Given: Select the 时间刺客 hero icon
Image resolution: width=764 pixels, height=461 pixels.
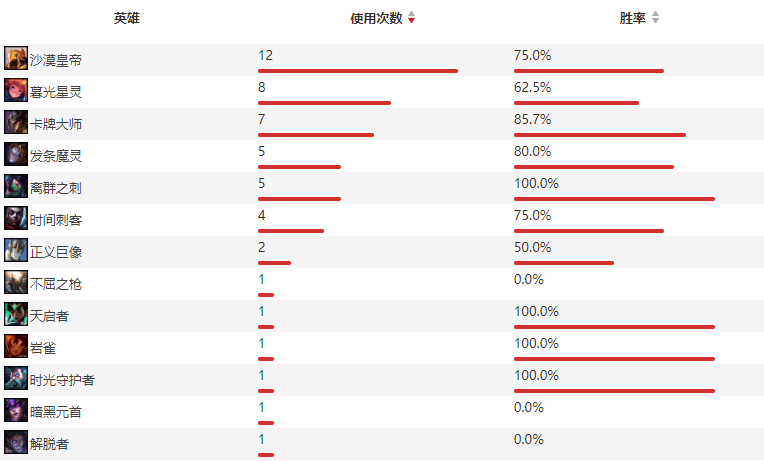Looking at the screenshot, I should [16, 218].
